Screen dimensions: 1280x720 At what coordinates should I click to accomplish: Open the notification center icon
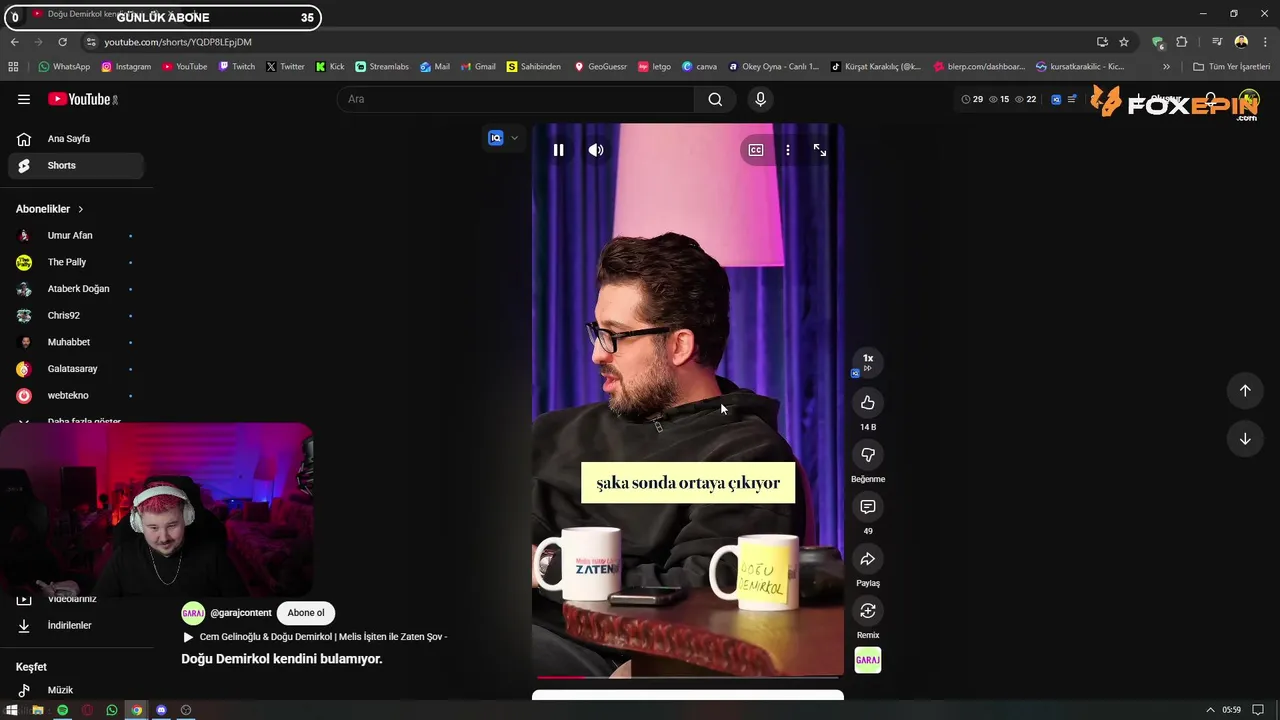point(1258,710)
